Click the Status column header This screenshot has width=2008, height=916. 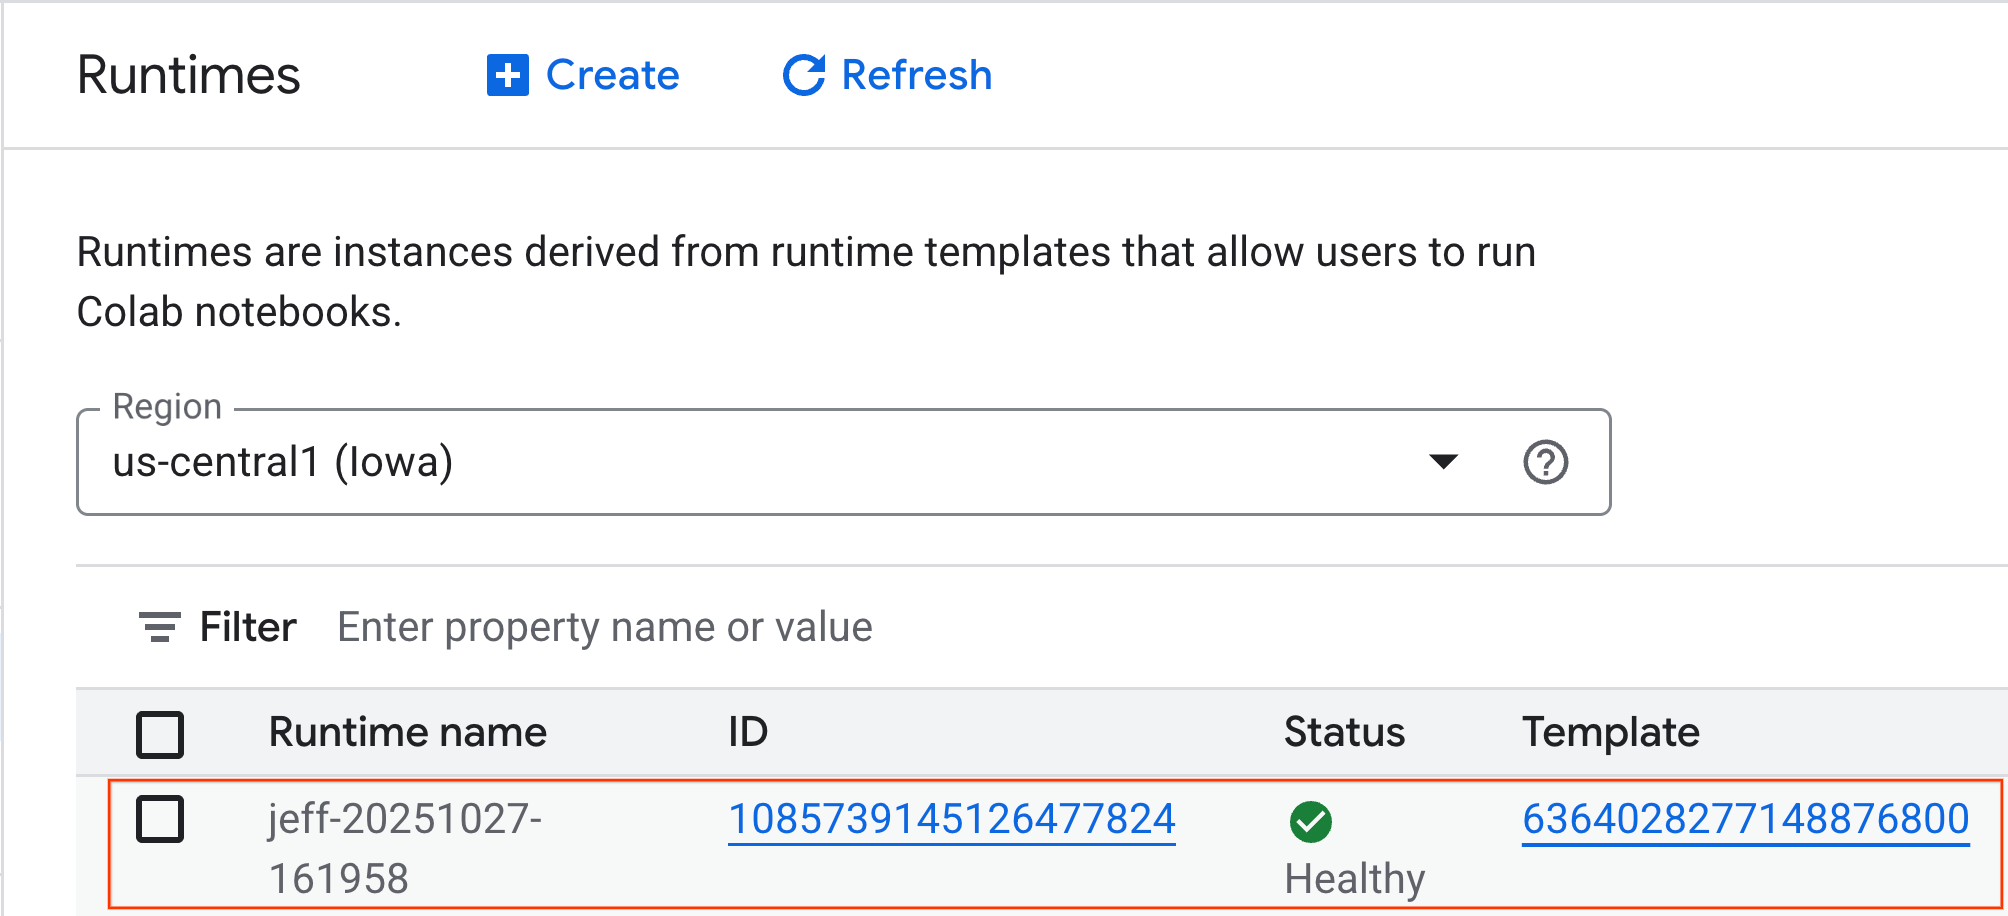(1344, 732)
